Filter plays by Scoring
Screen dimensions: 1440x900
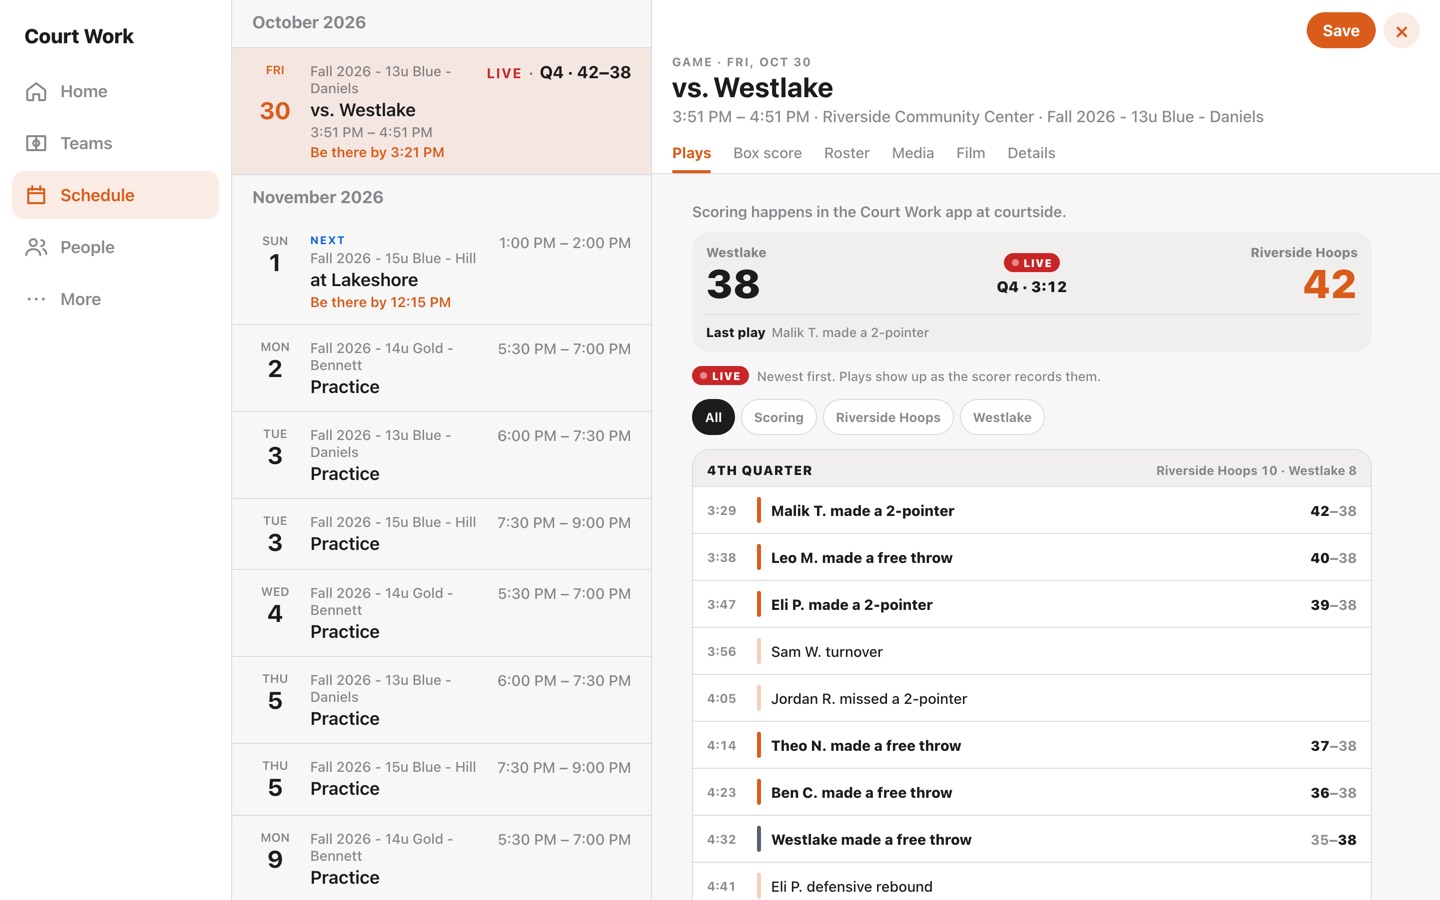point(778,417)
